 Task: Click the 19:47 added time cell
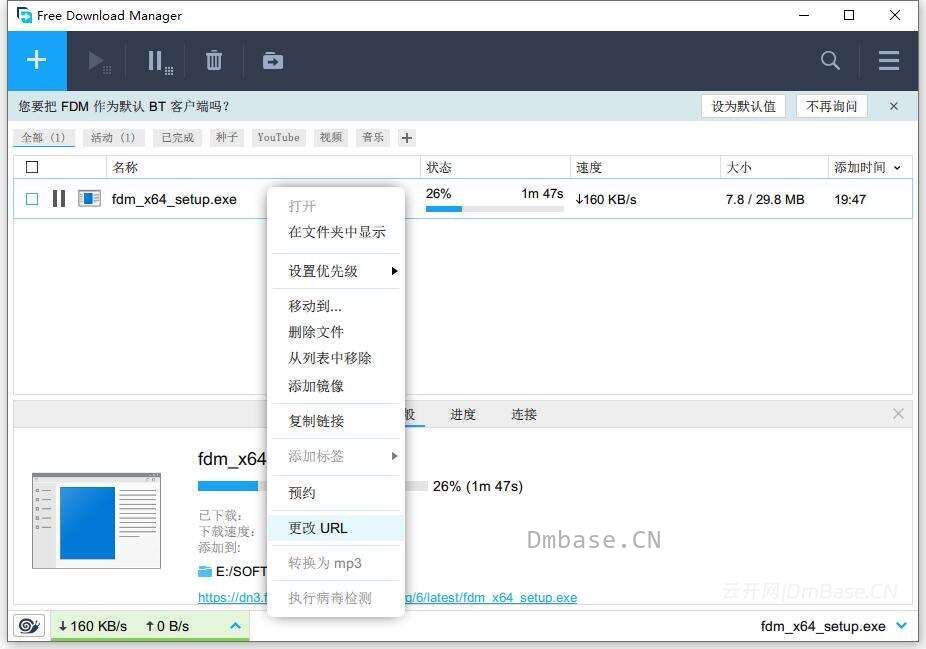tap(850, 200)
